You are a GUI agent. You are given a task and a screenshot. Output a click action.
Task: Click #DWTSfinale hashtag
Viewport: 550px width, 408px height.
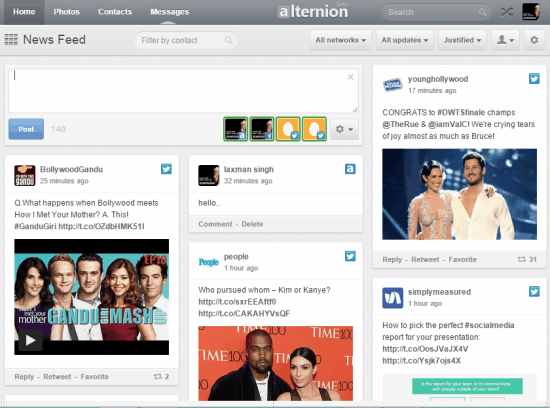point(461,112)
